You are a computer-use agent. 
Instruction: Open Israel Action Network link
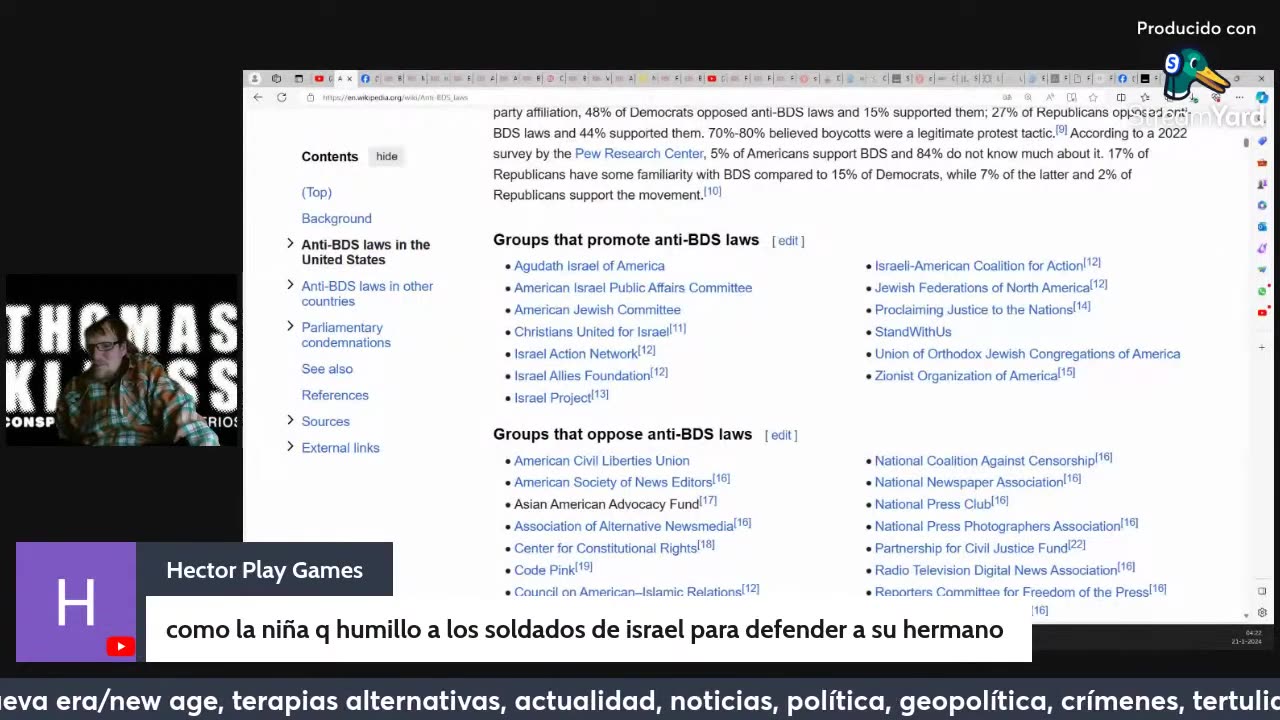(576, 354)
